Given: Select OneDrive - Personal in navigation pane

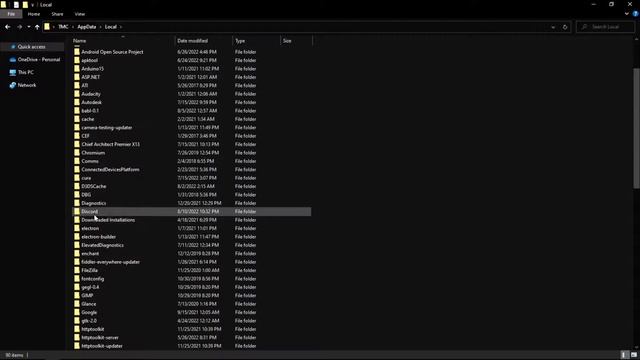Looking at the screenshot, I should tap(39, 60).
